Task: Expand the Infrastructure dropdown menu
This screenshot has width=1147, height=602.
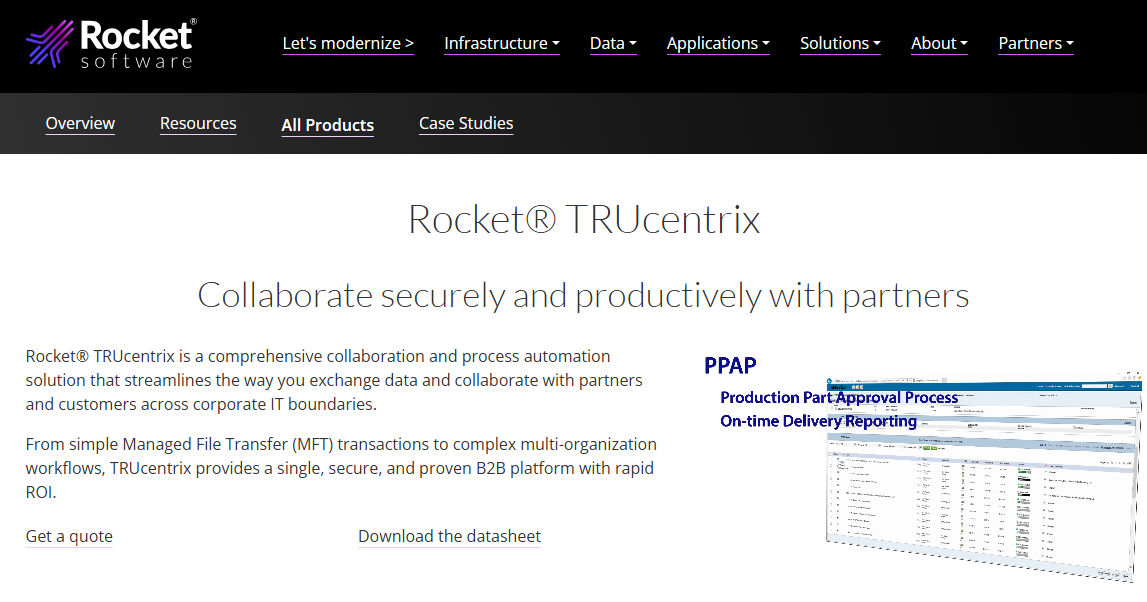Action: click(502, 43)
